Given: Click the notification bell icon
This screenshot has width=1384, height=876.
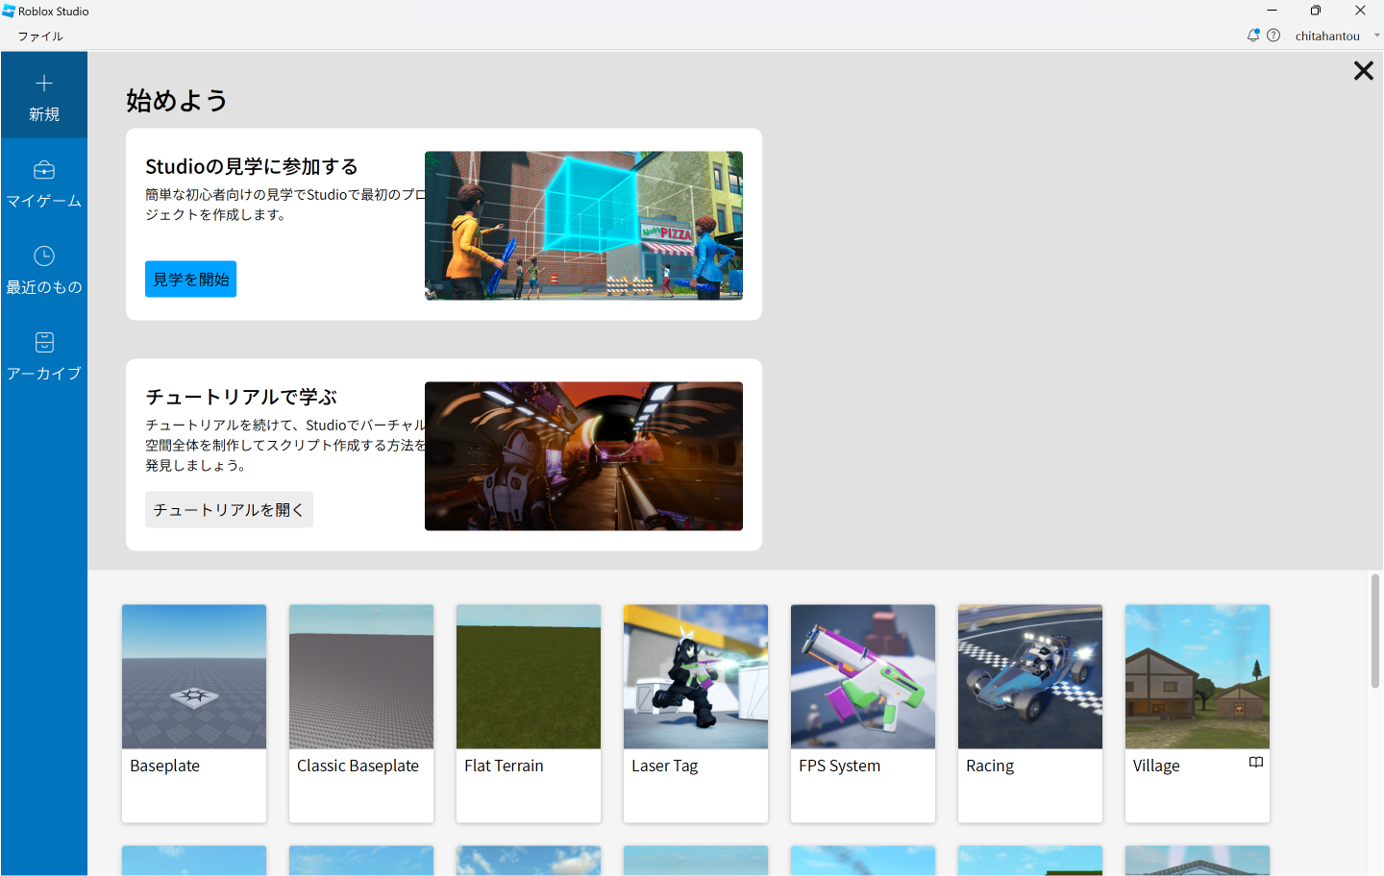Looking at the screenshot, I should [1252, 36].
